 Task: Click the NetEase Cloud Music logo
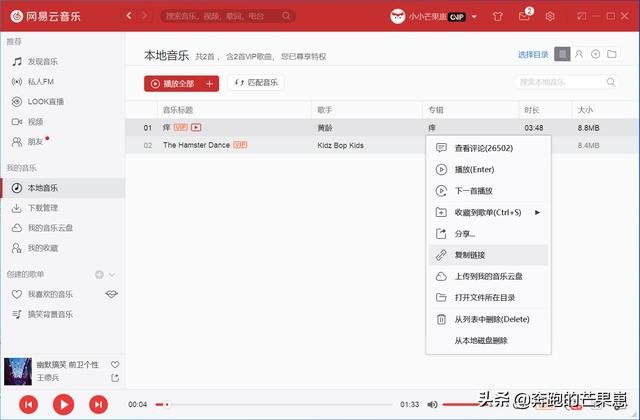(x=45, y=16)
